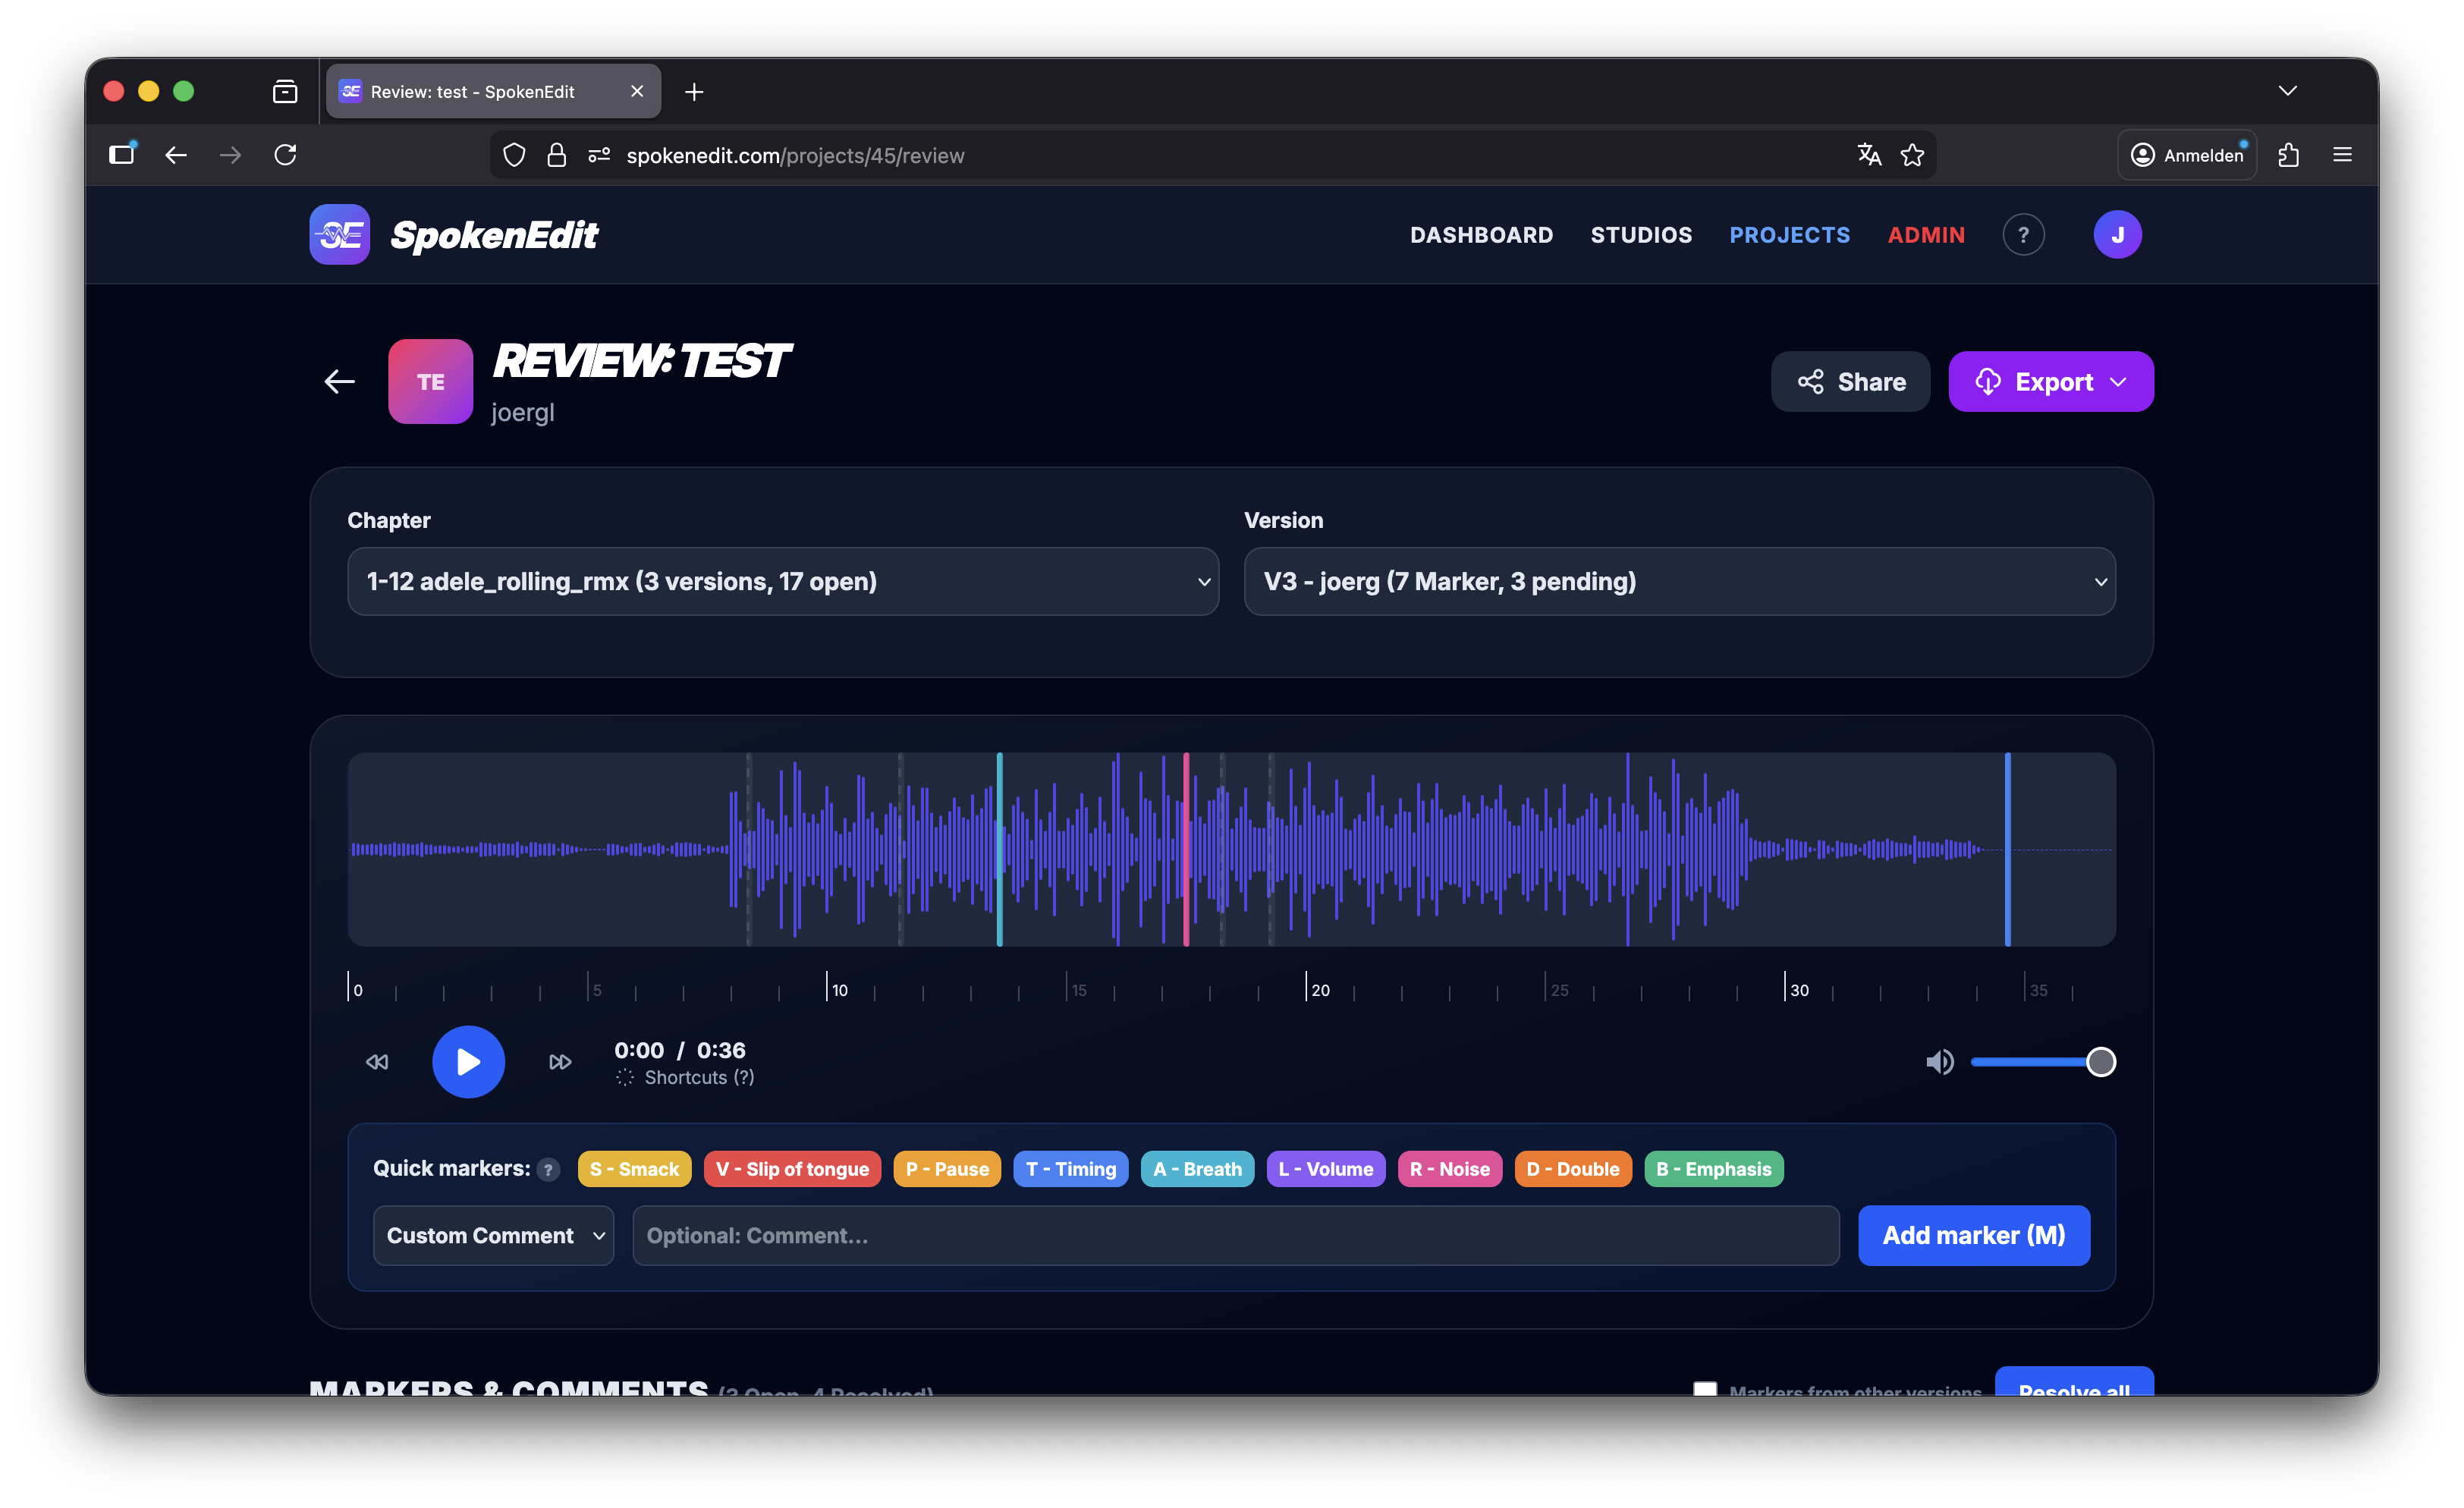Open the Studios nav item
This screenshot has height=1508, width=2464.
(1641, 235)
